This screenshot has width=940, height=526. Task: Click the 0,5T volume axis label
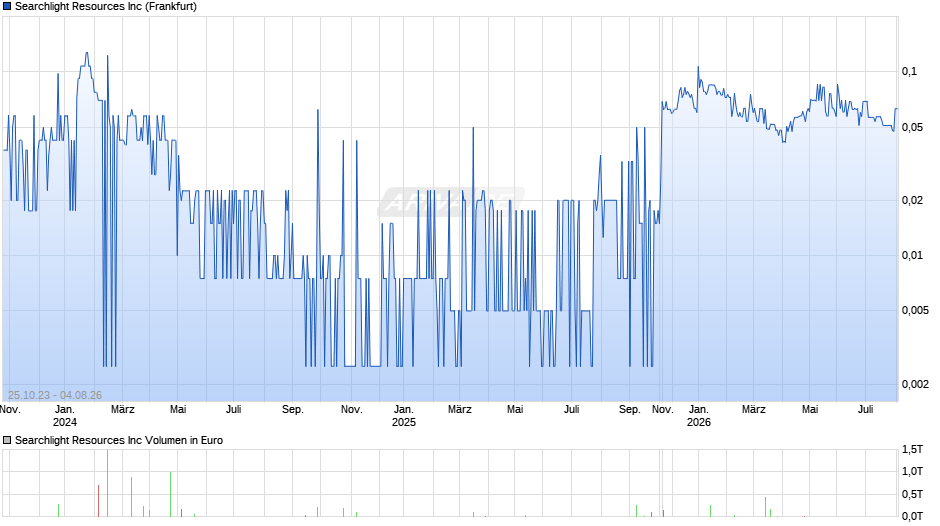(912, 494)
